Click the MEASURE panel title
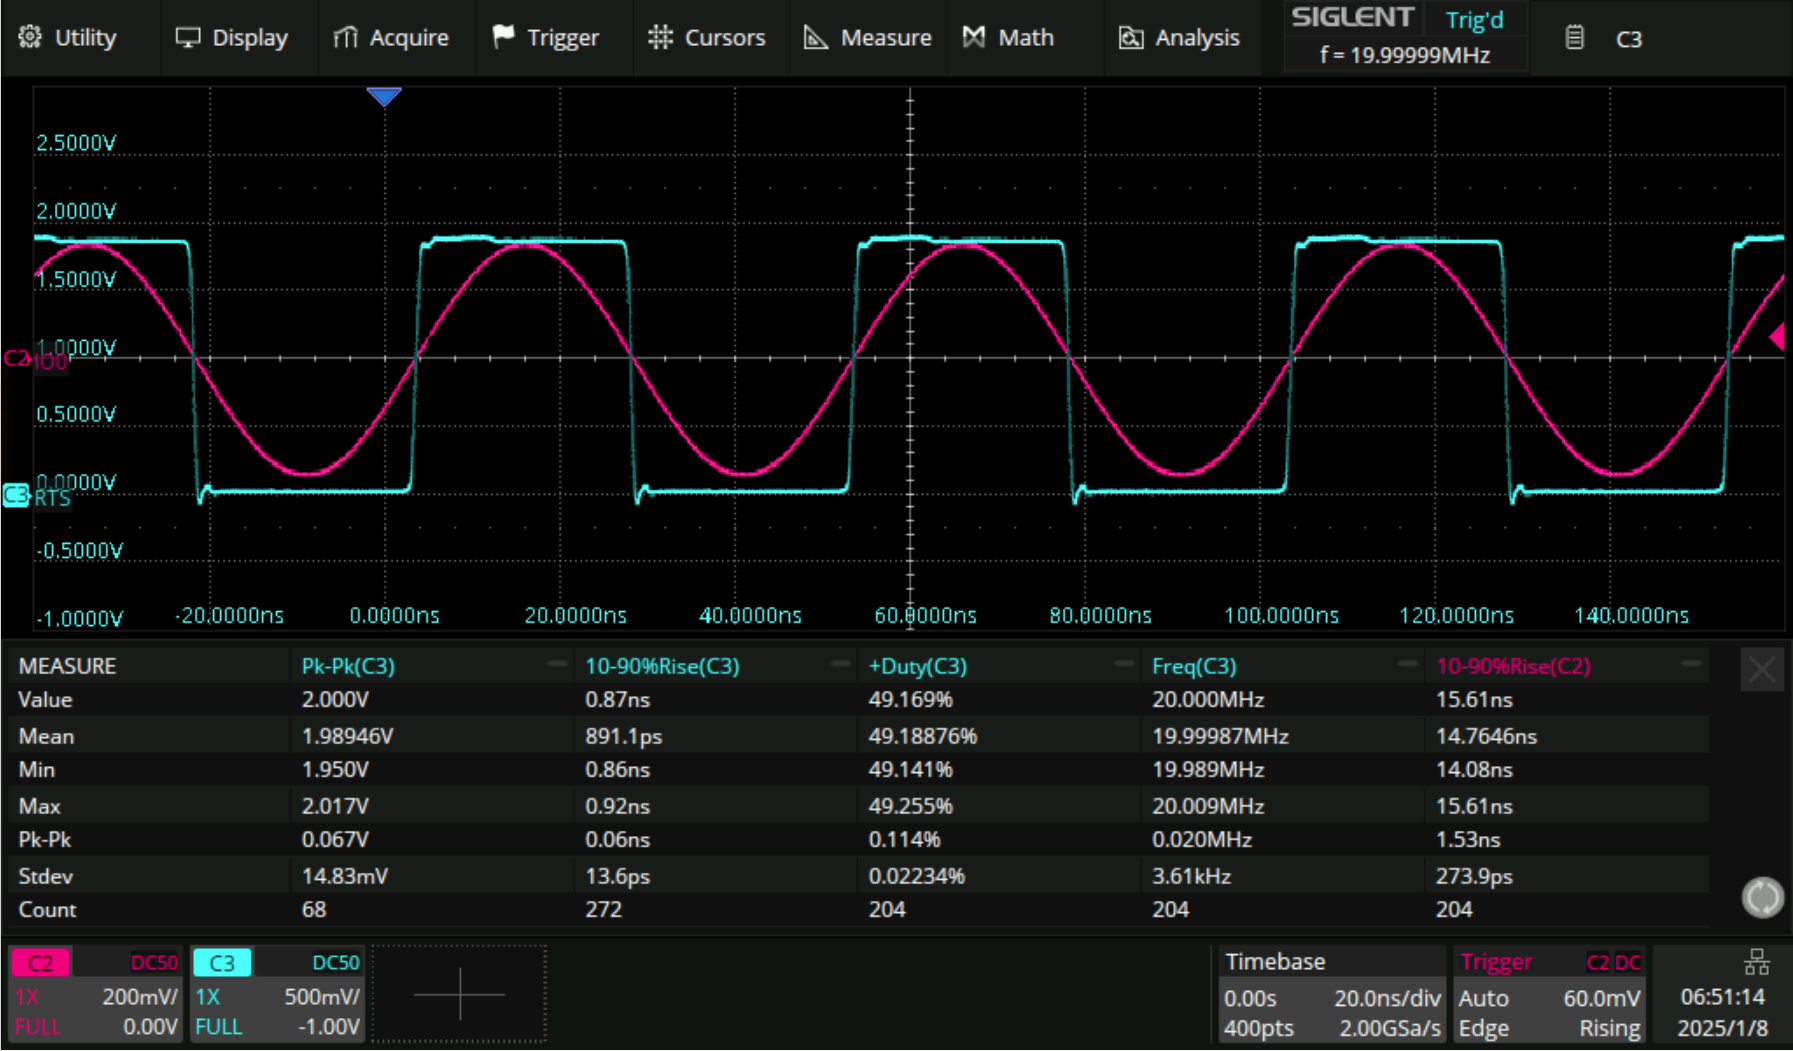This screenshot has width=1793, height=1051. coord(67,666)
